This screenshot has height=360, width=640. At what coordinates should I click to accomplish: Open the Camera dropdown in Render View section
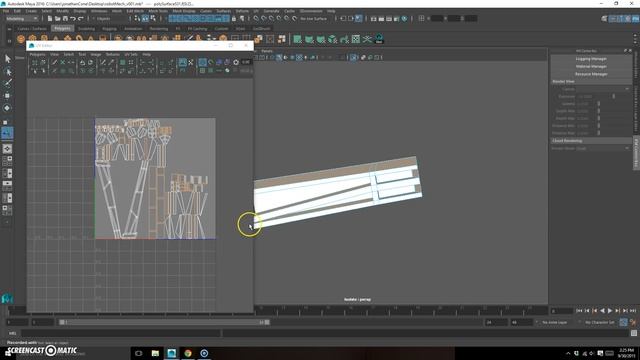pyautogui.click(x=603, y=89)
